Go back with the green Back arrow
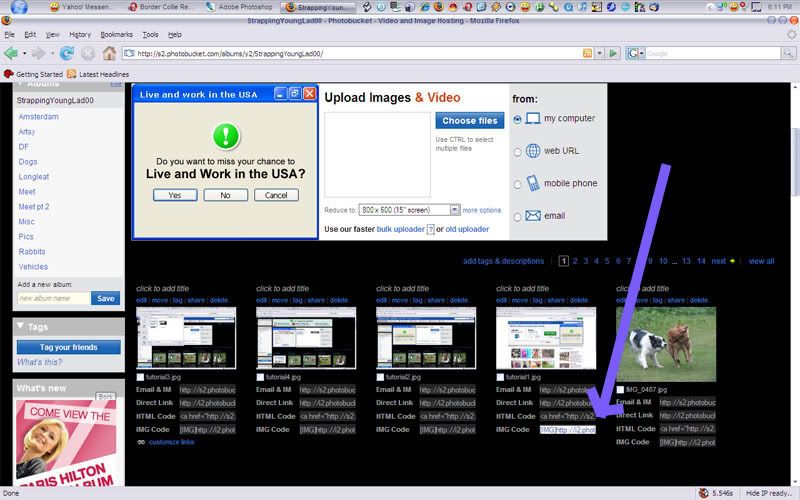The height and width of the screenshot is (500, 800). tap(11, 53)
